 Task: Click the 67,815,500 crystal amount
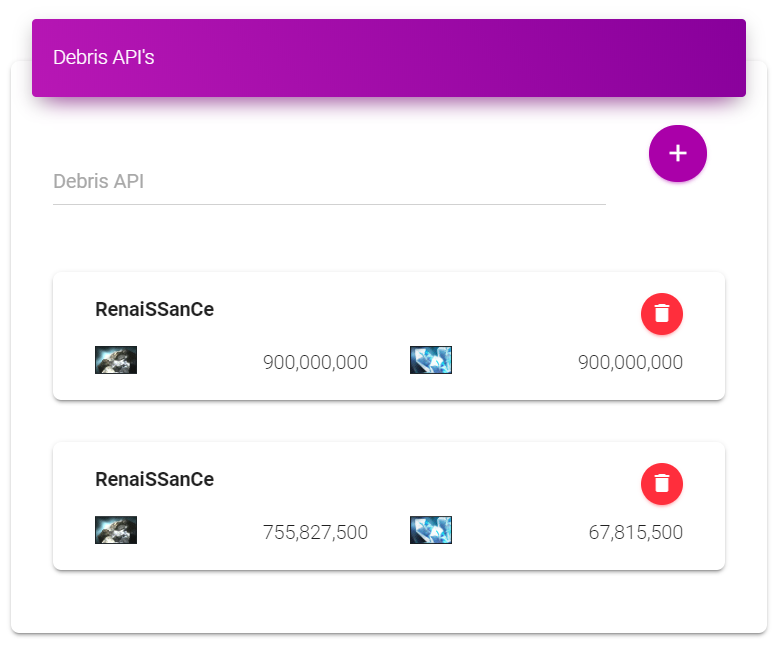pyautogui.click(x=636, y=532)
